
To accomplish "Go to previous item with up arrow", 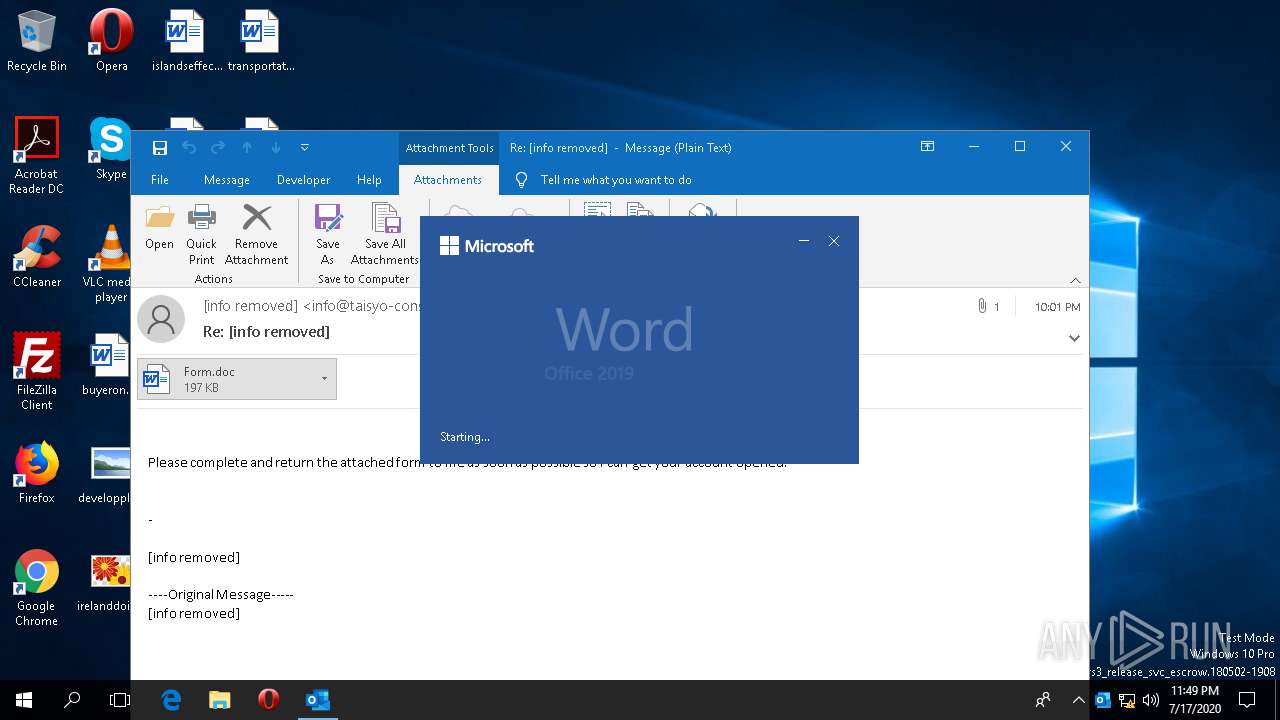I will pyautogui.click(x=247, y=148).
